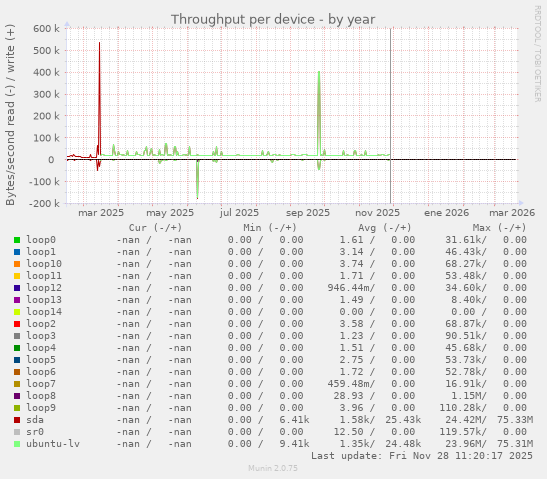547x479 pixels.
Task: Click the loop11 yellow color swatch
Action: (17, 276)
